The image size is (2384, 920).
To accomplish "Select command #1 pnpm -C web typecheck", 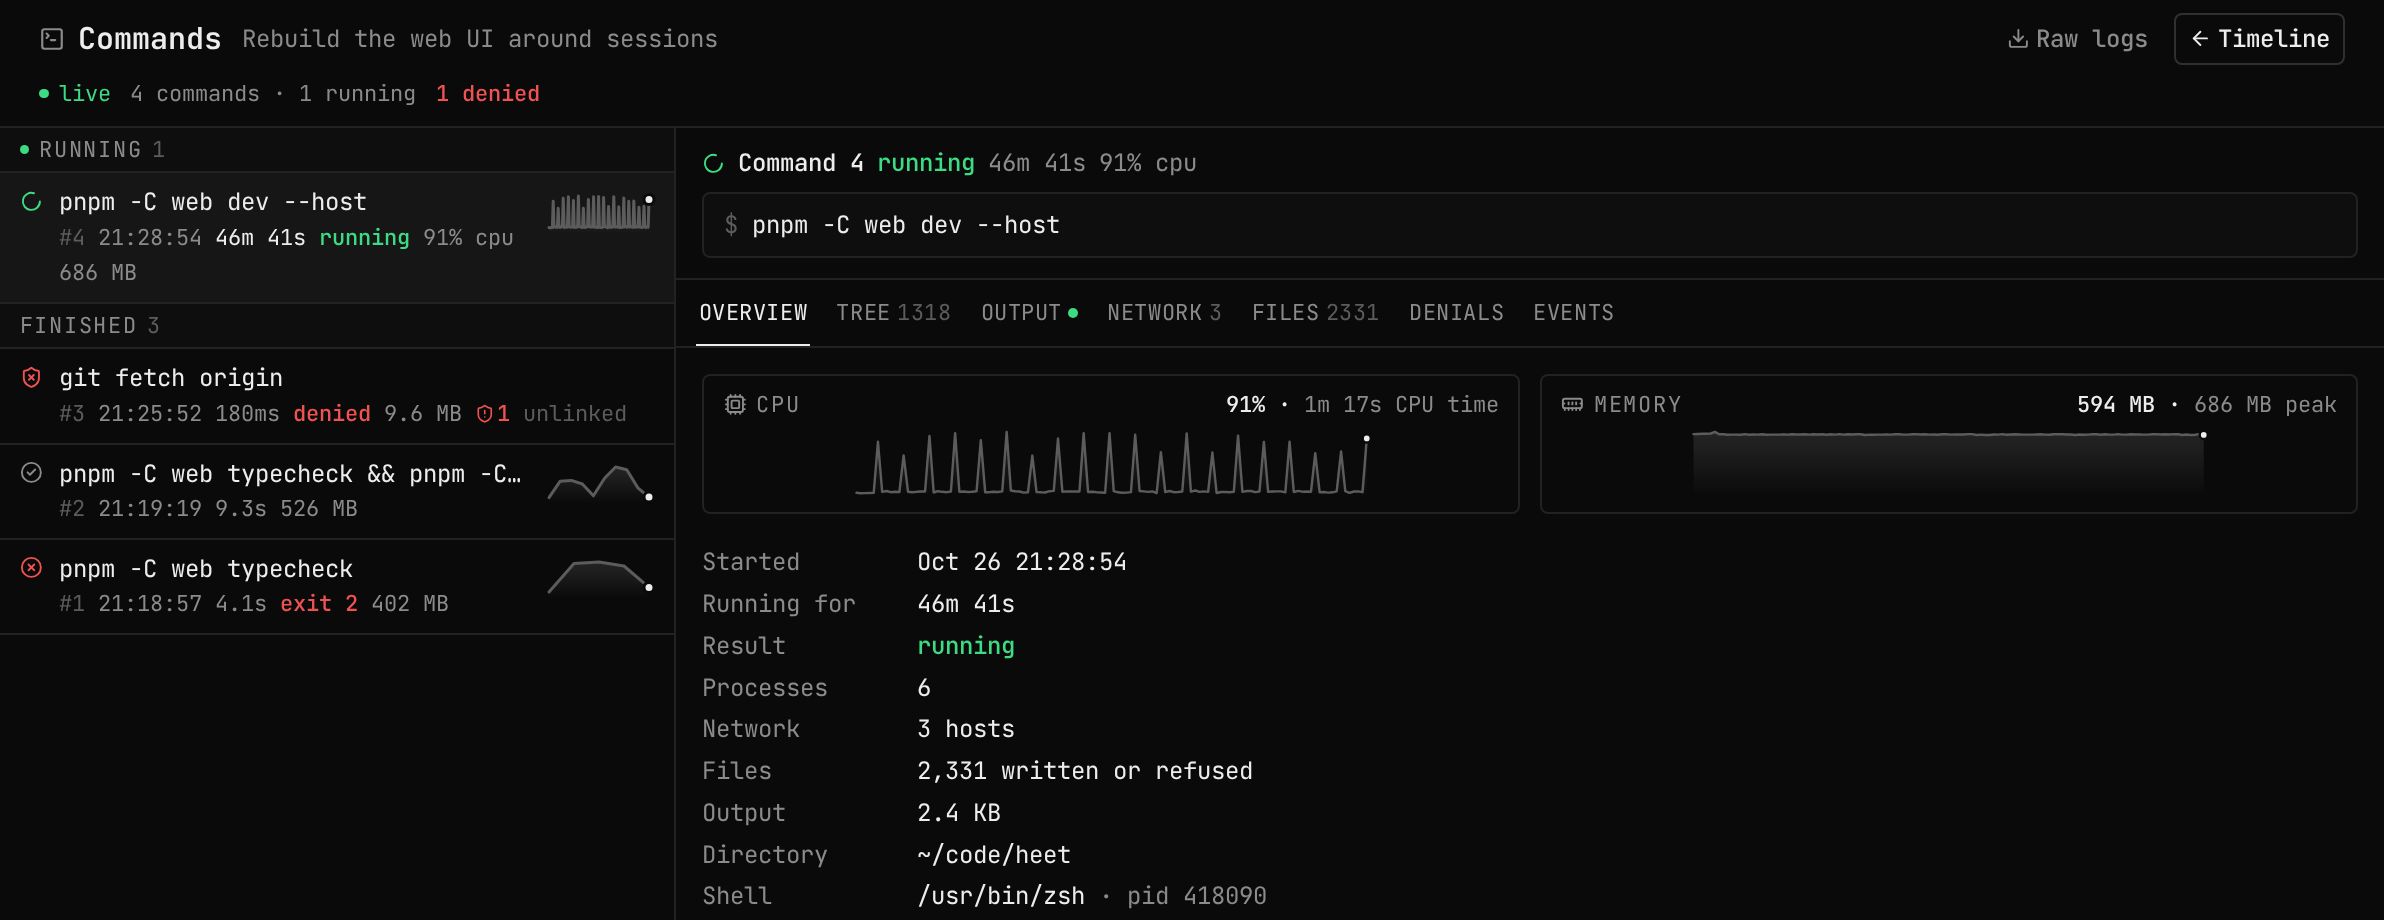I will point(337,586).
